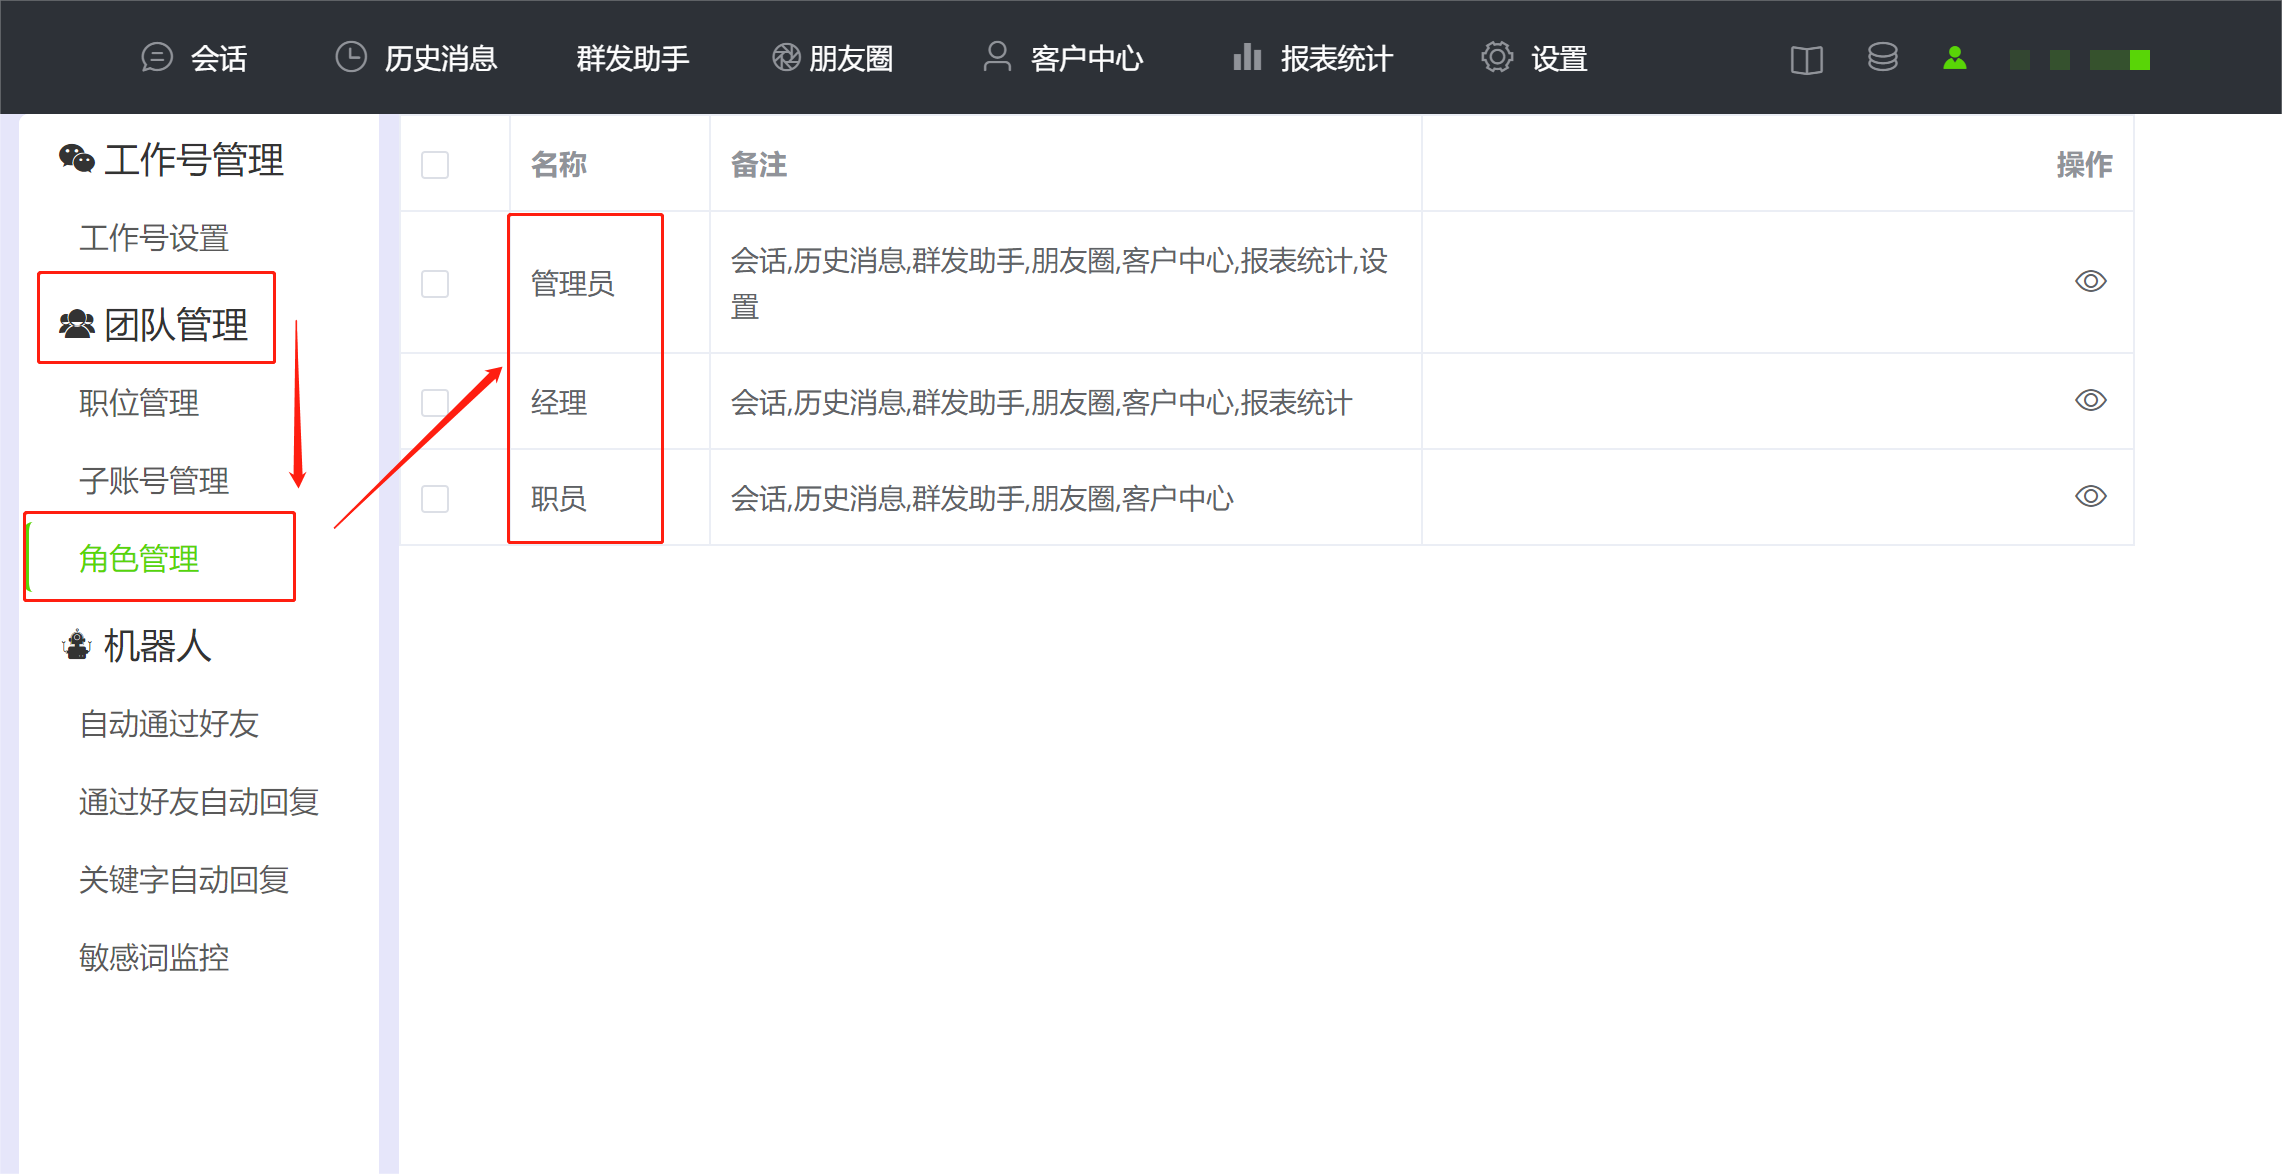Click the clock icon beside 历史消息
2282x1174 pixels.
click(351, 57)
